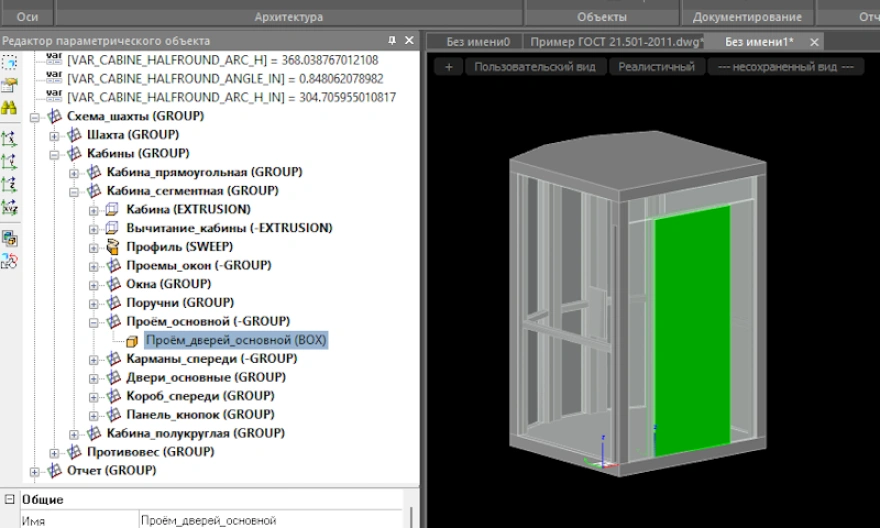Switch to Пример ГОСТ 21.501-2011.dwg tab

616,42
